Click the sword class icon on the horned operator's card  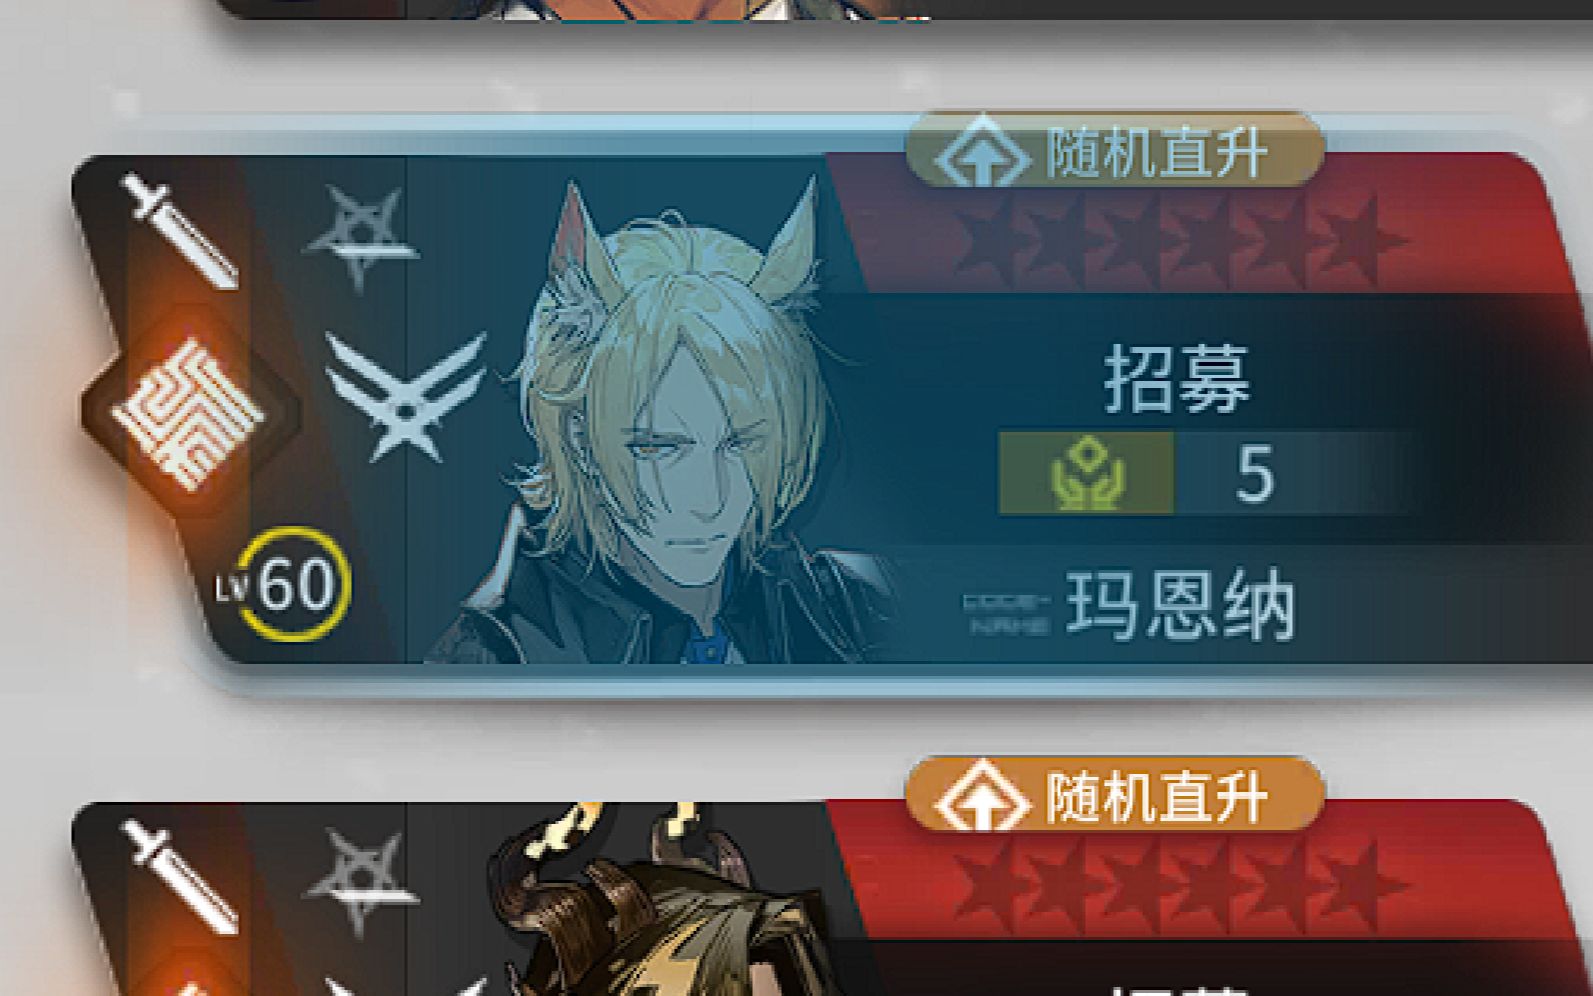(x=178, y=877)
